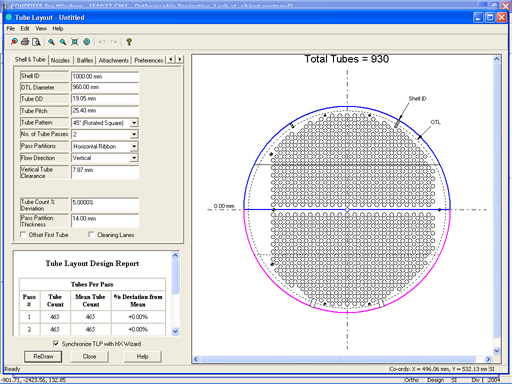Click the Close button below the report
Screen dimensions: 512x384
coord(89,356)
